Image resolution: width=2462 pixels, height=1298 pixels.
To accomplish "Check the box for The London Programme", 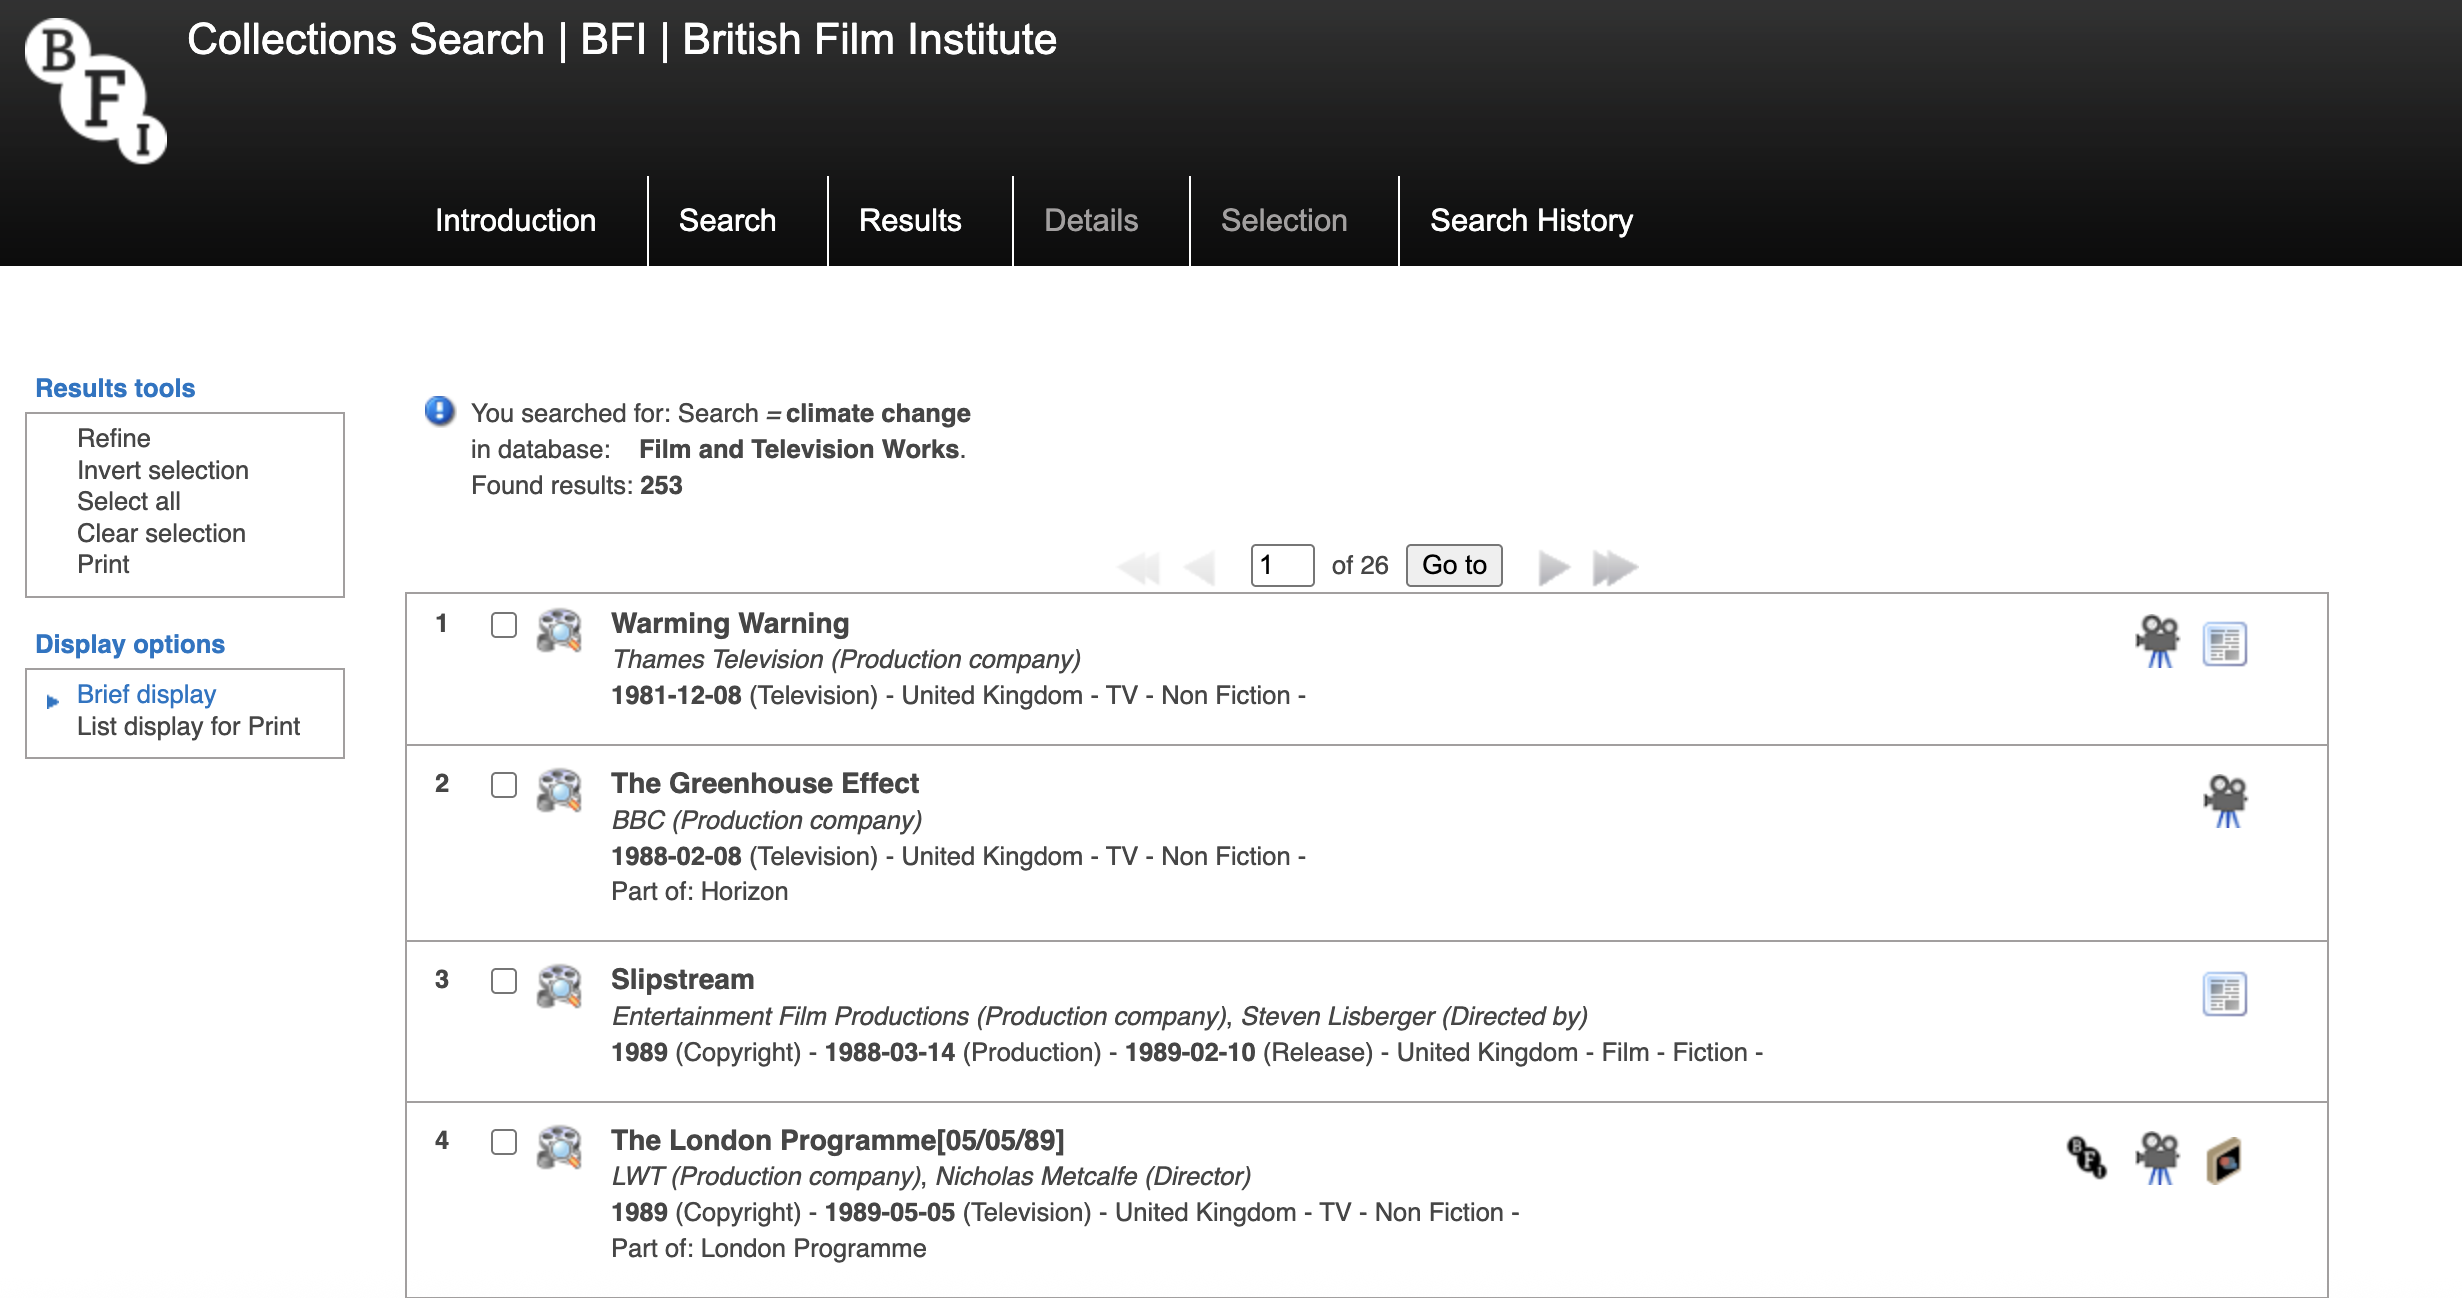I will tap(504, 1142).
